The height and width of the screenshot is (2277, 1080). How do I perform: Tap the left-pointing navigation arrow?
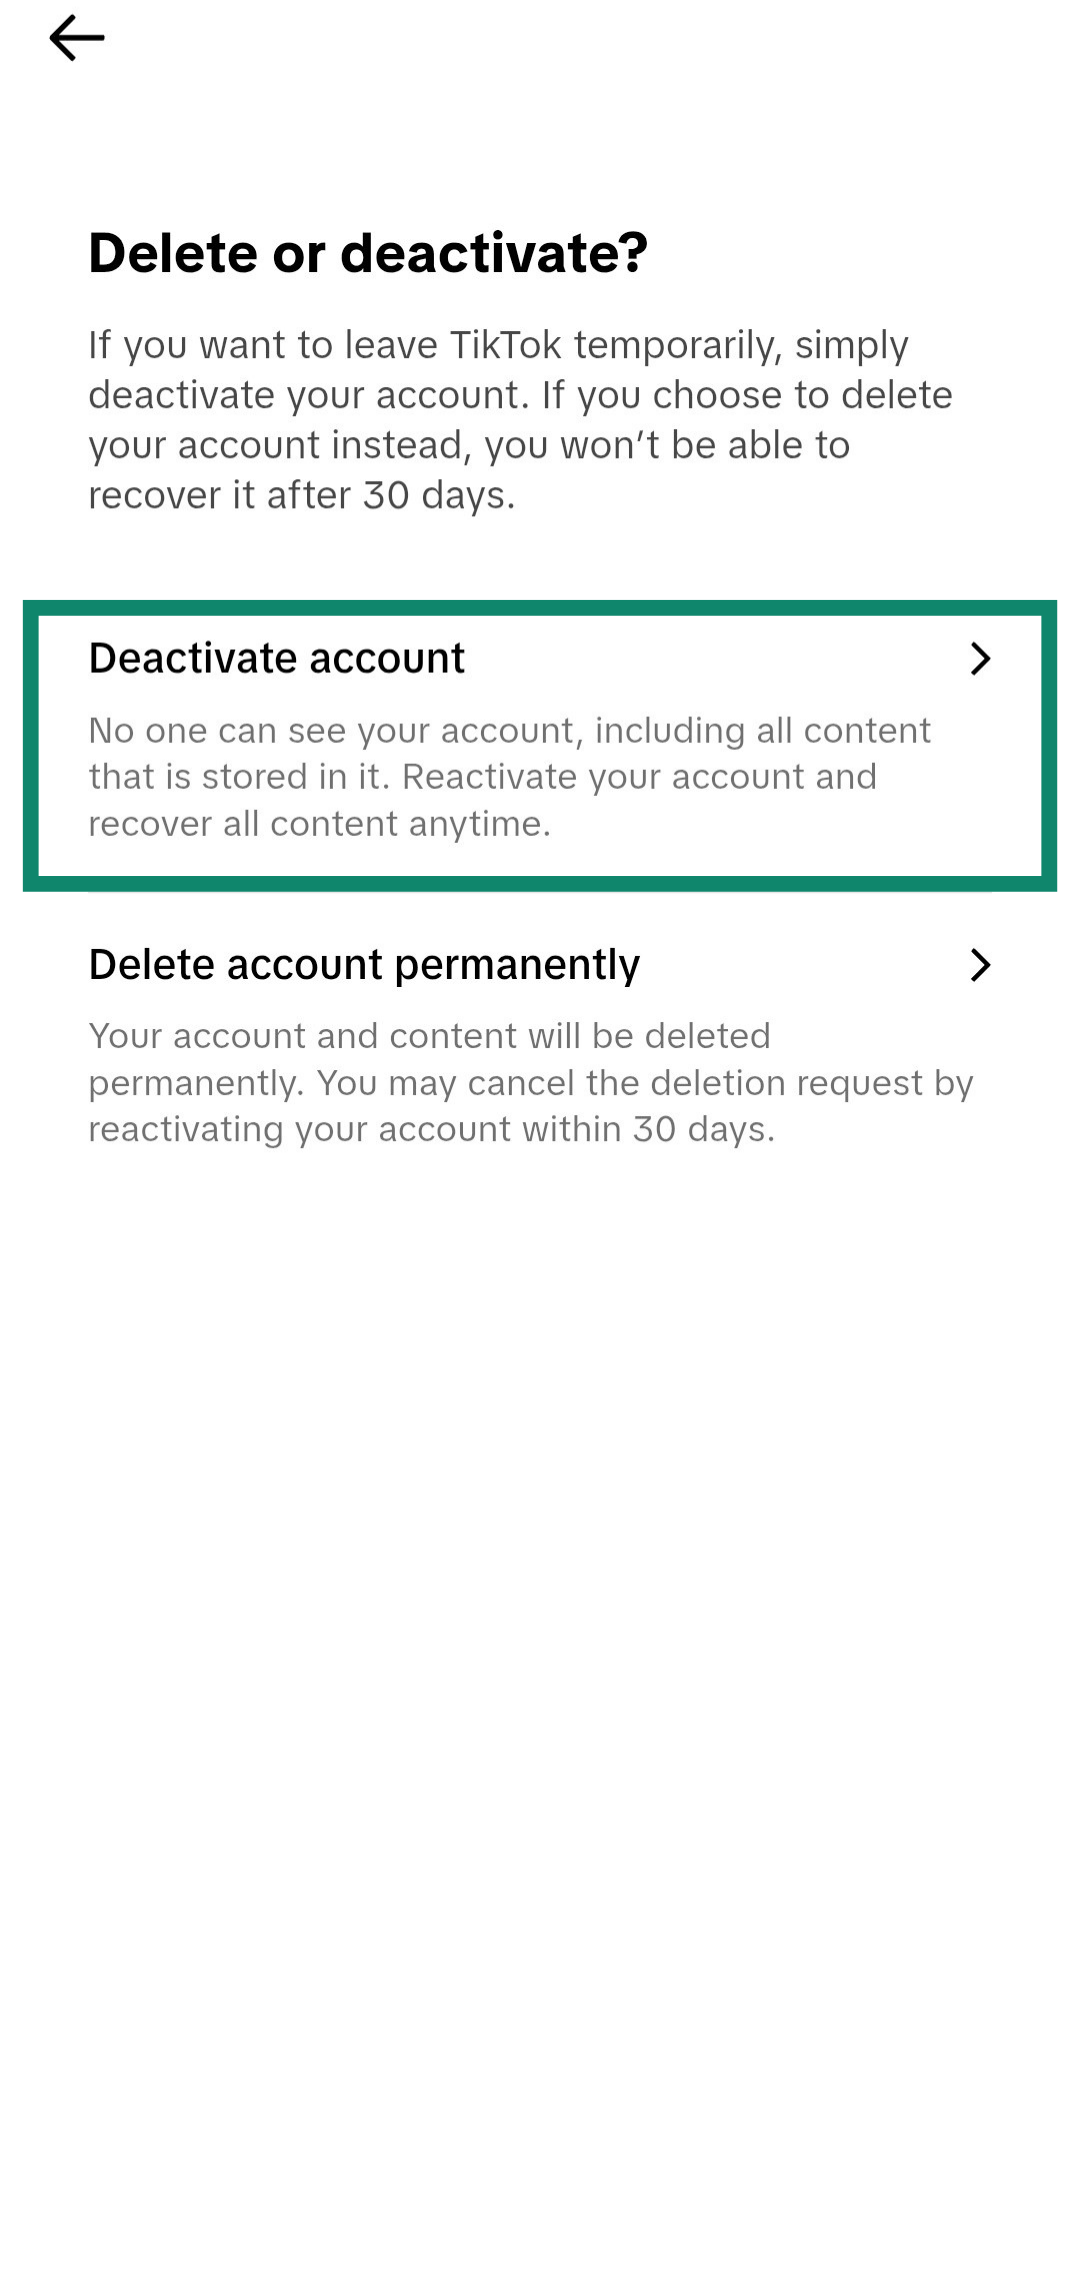pyautogui.click(x=78, y=38)
